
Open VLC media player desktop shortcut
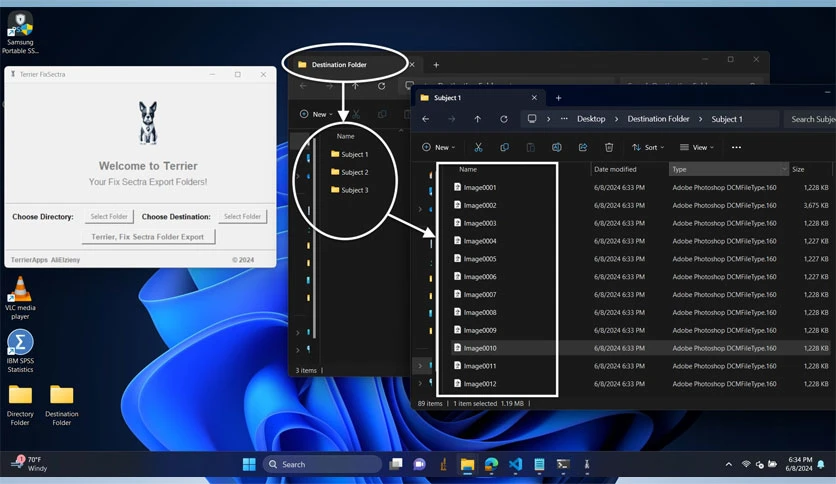(x=20, y=299)
